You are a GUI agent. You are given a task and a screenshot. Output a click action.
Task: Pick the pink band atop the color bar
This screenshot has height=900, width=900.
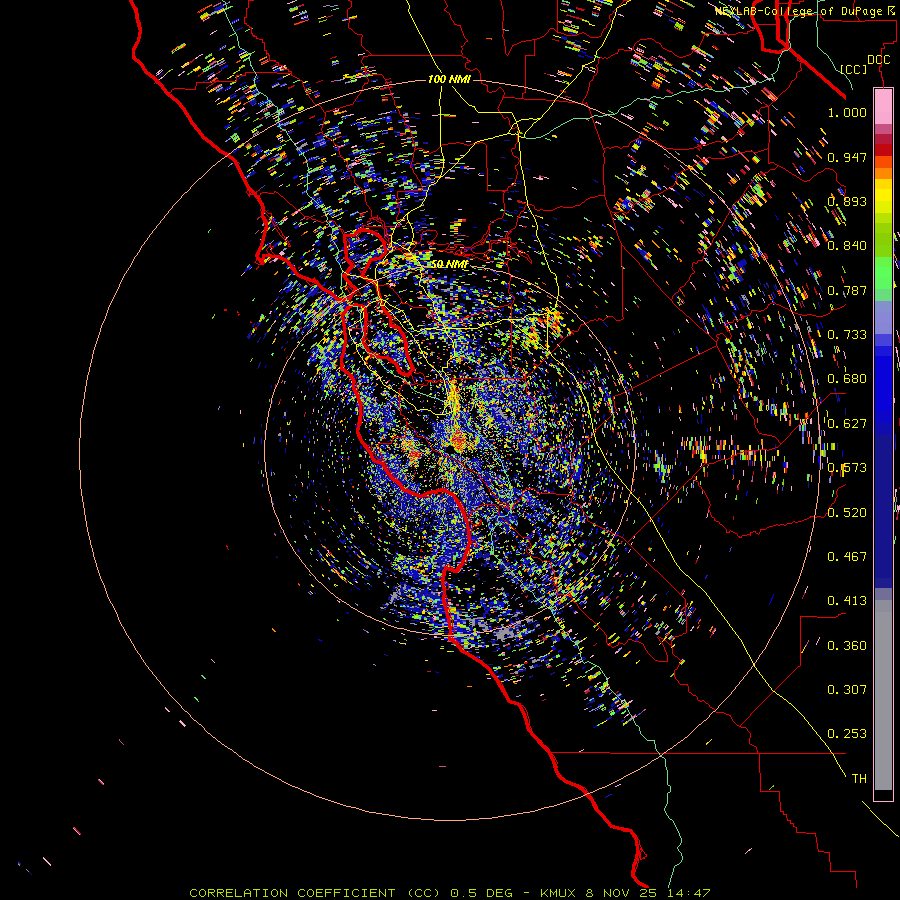[x=883, y=106]
